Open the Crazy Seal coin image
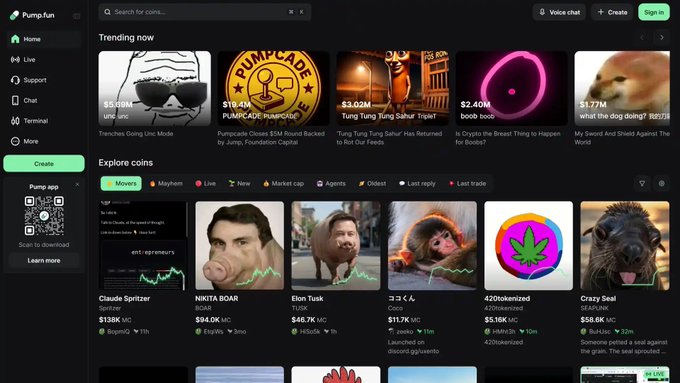680x383 pixels. [625, 246]
